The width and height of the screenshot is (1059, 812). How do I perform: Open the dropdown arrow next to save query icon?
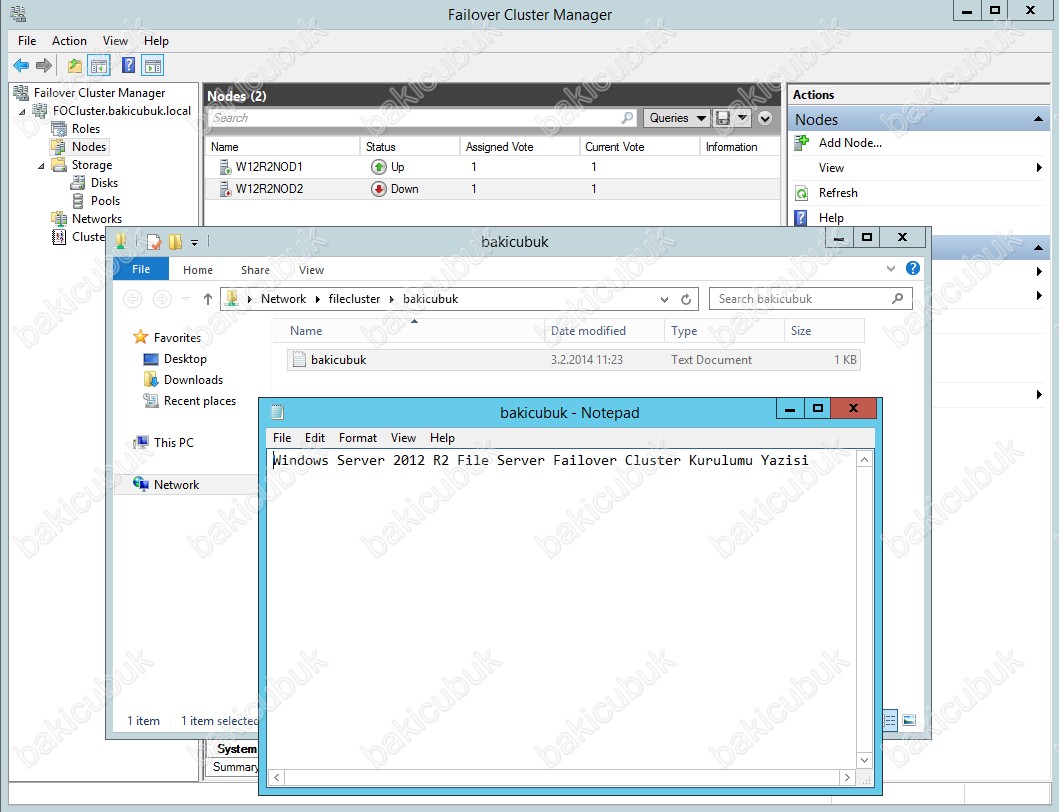pos(742,118)
